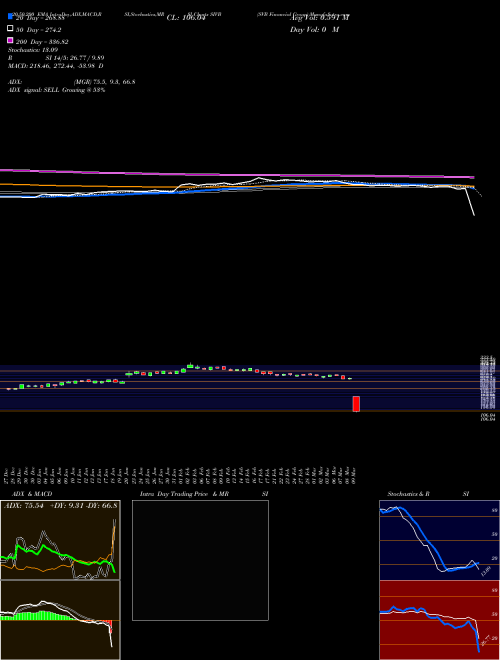Click the 'CL: 106.04' closing price label
The height and width of the screenshot is (660, 500).
186,18
